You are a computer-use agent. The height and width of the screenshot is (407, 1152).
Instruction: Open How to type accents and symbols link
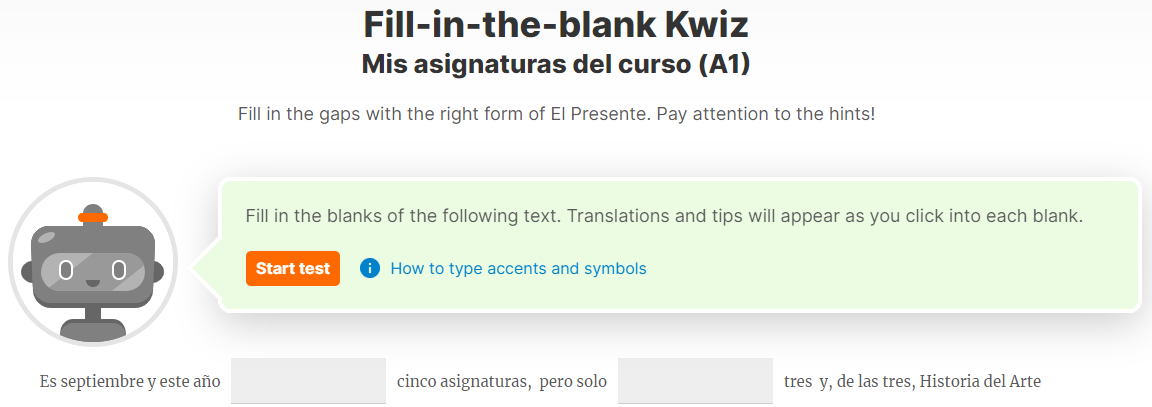point(518,268)
